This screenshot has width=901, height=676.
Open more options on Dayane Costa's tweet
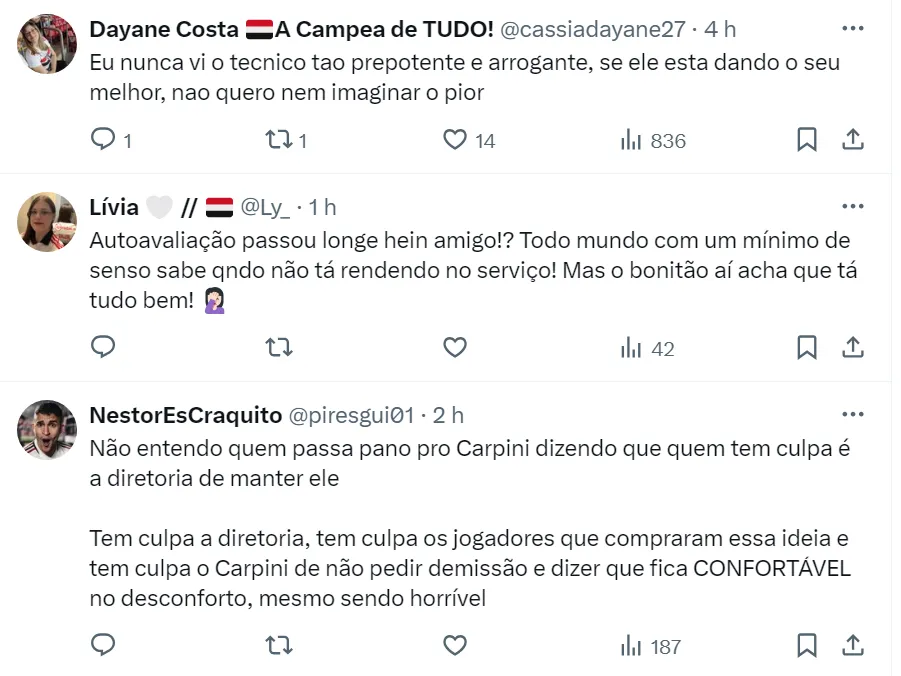(x=853, y=29)
